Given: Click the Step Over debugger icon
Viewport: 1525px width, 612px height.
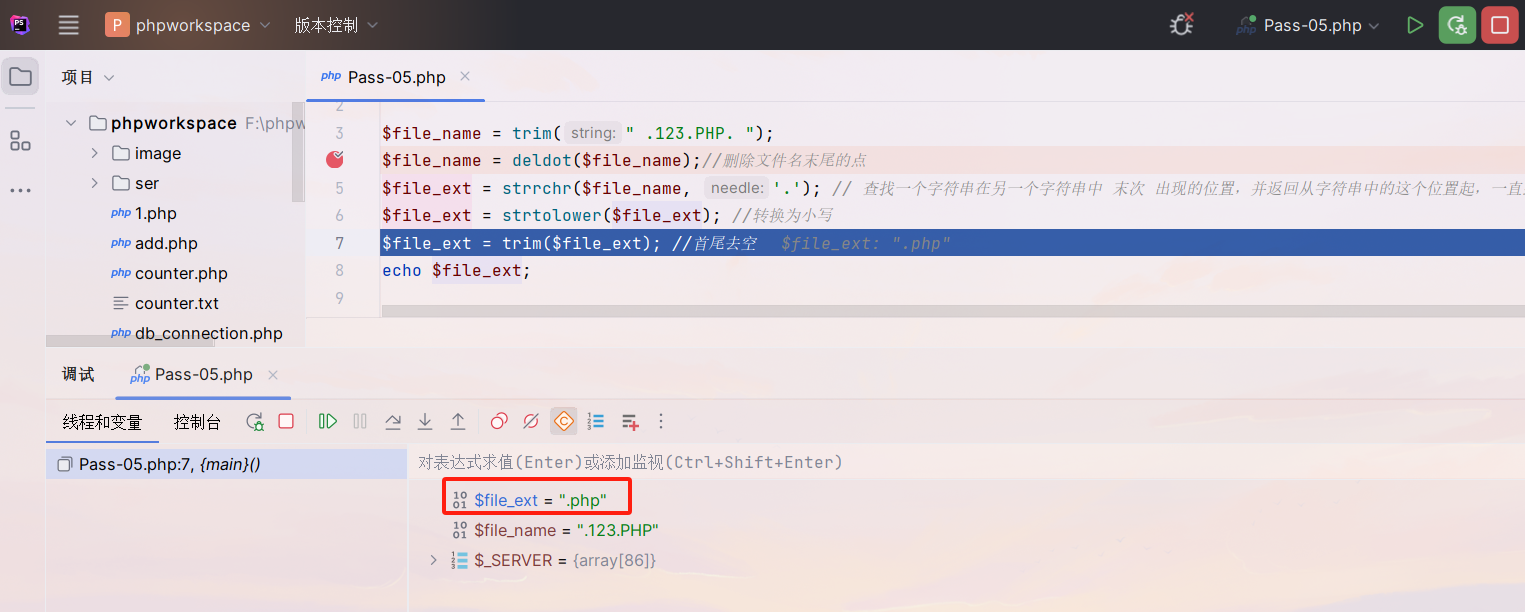Looking at the screenshot, I should tap(393, 421).
